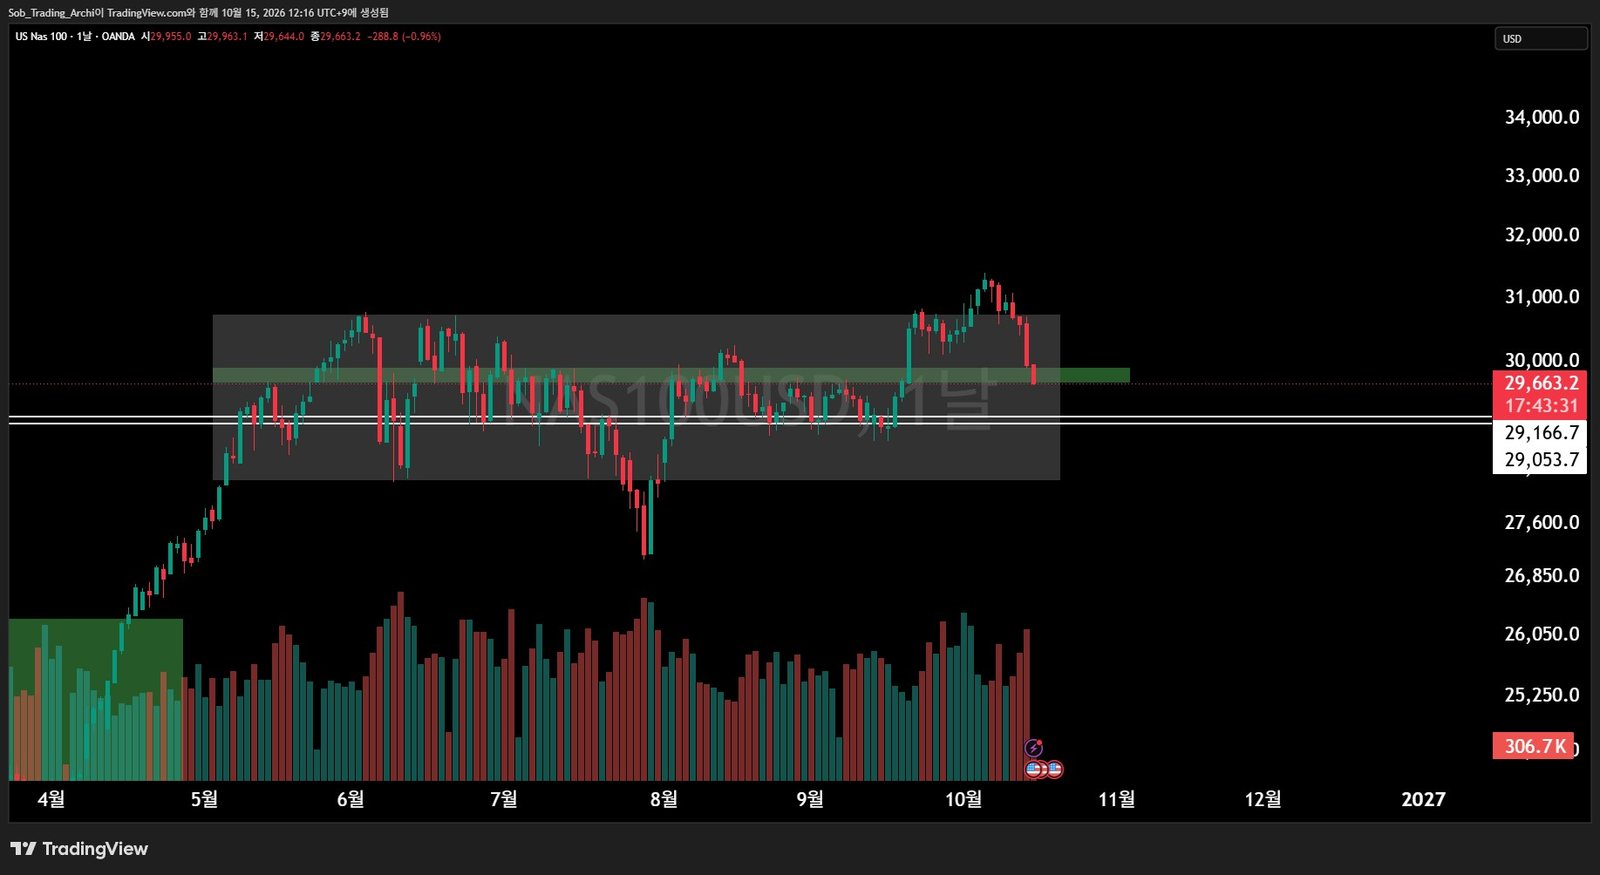Image resolution: width=1600 pixels, height=875 pixels.
Task: Click the 12월 label on time axis
Action: coord(1263,799)
